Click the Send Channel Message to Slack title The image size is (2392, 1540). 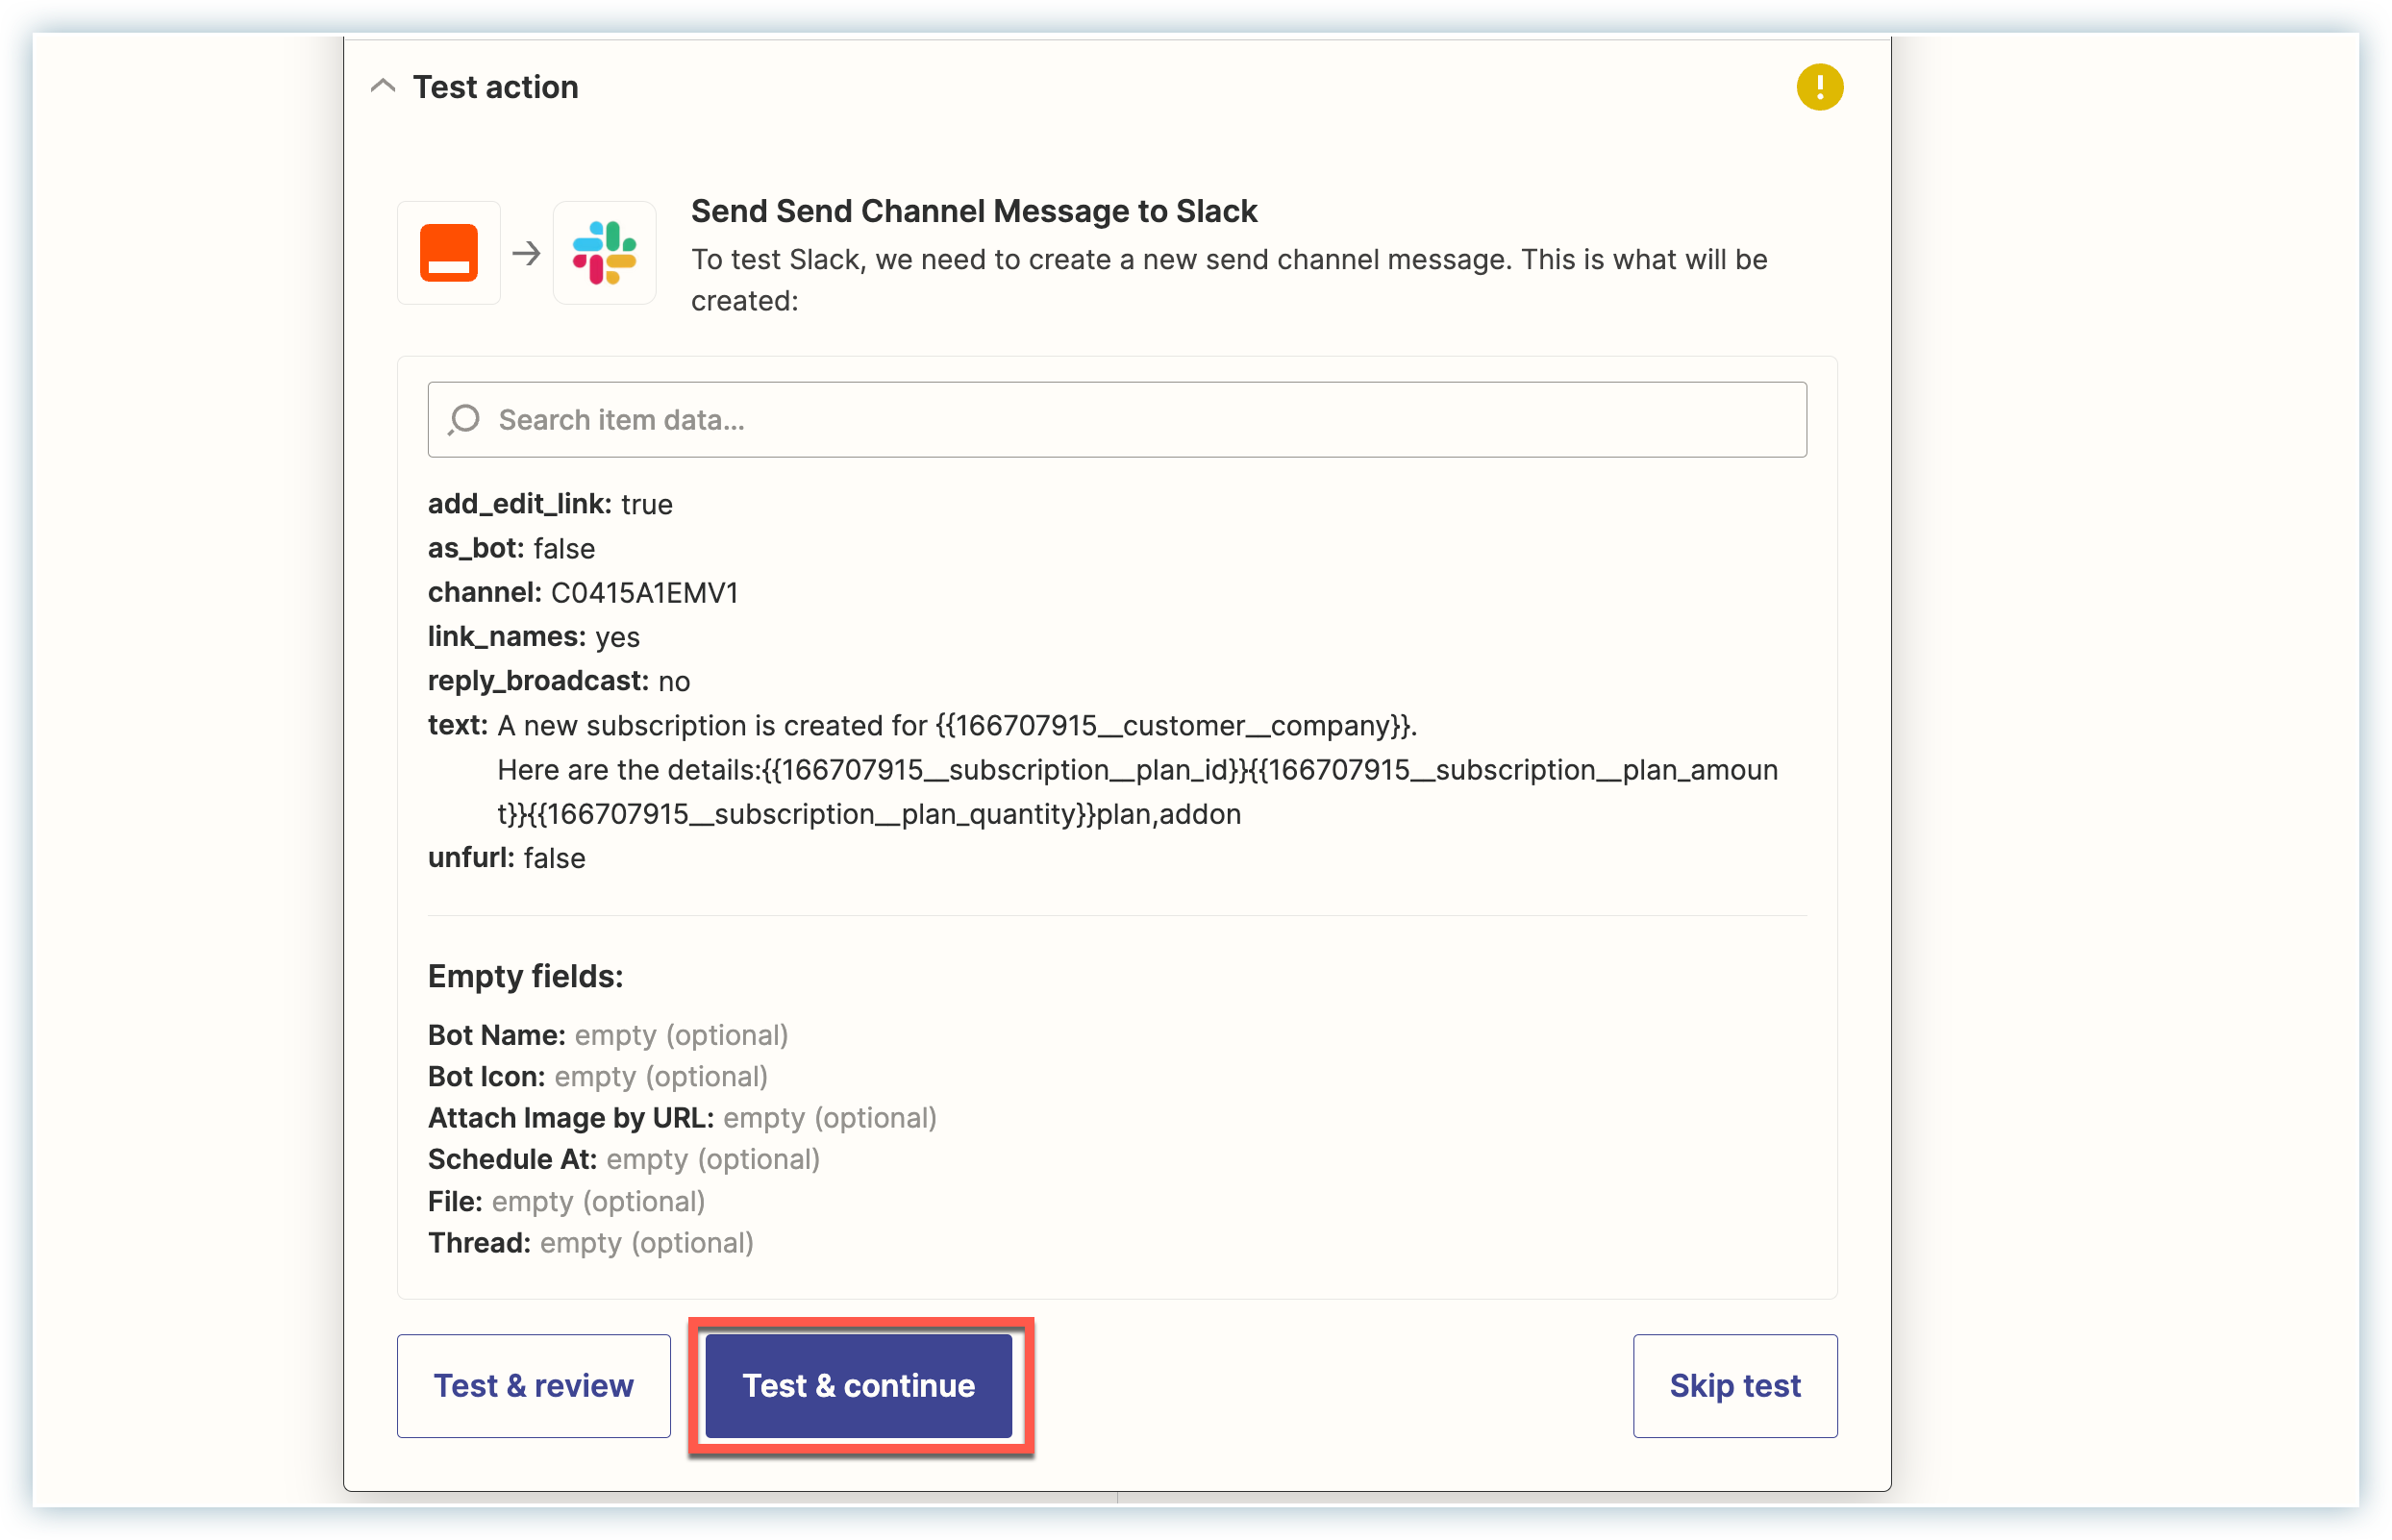(973, 211)
